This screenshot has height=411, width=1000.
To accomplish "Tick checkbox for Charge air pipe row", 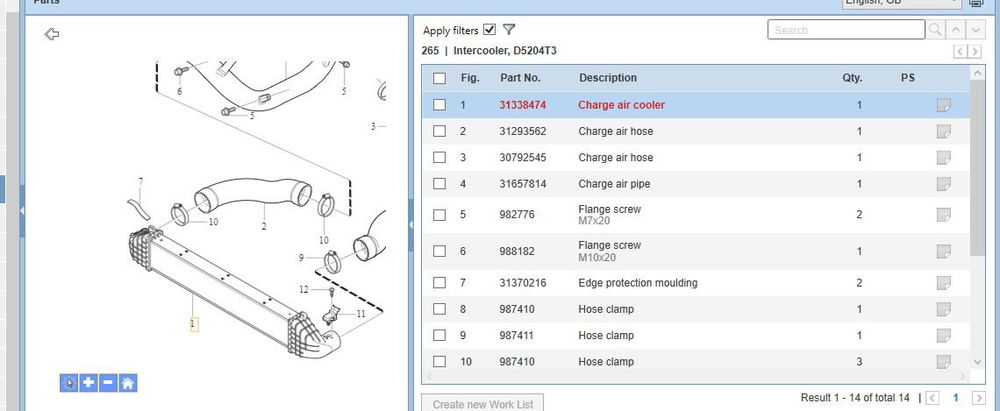I will click(439, 184).
